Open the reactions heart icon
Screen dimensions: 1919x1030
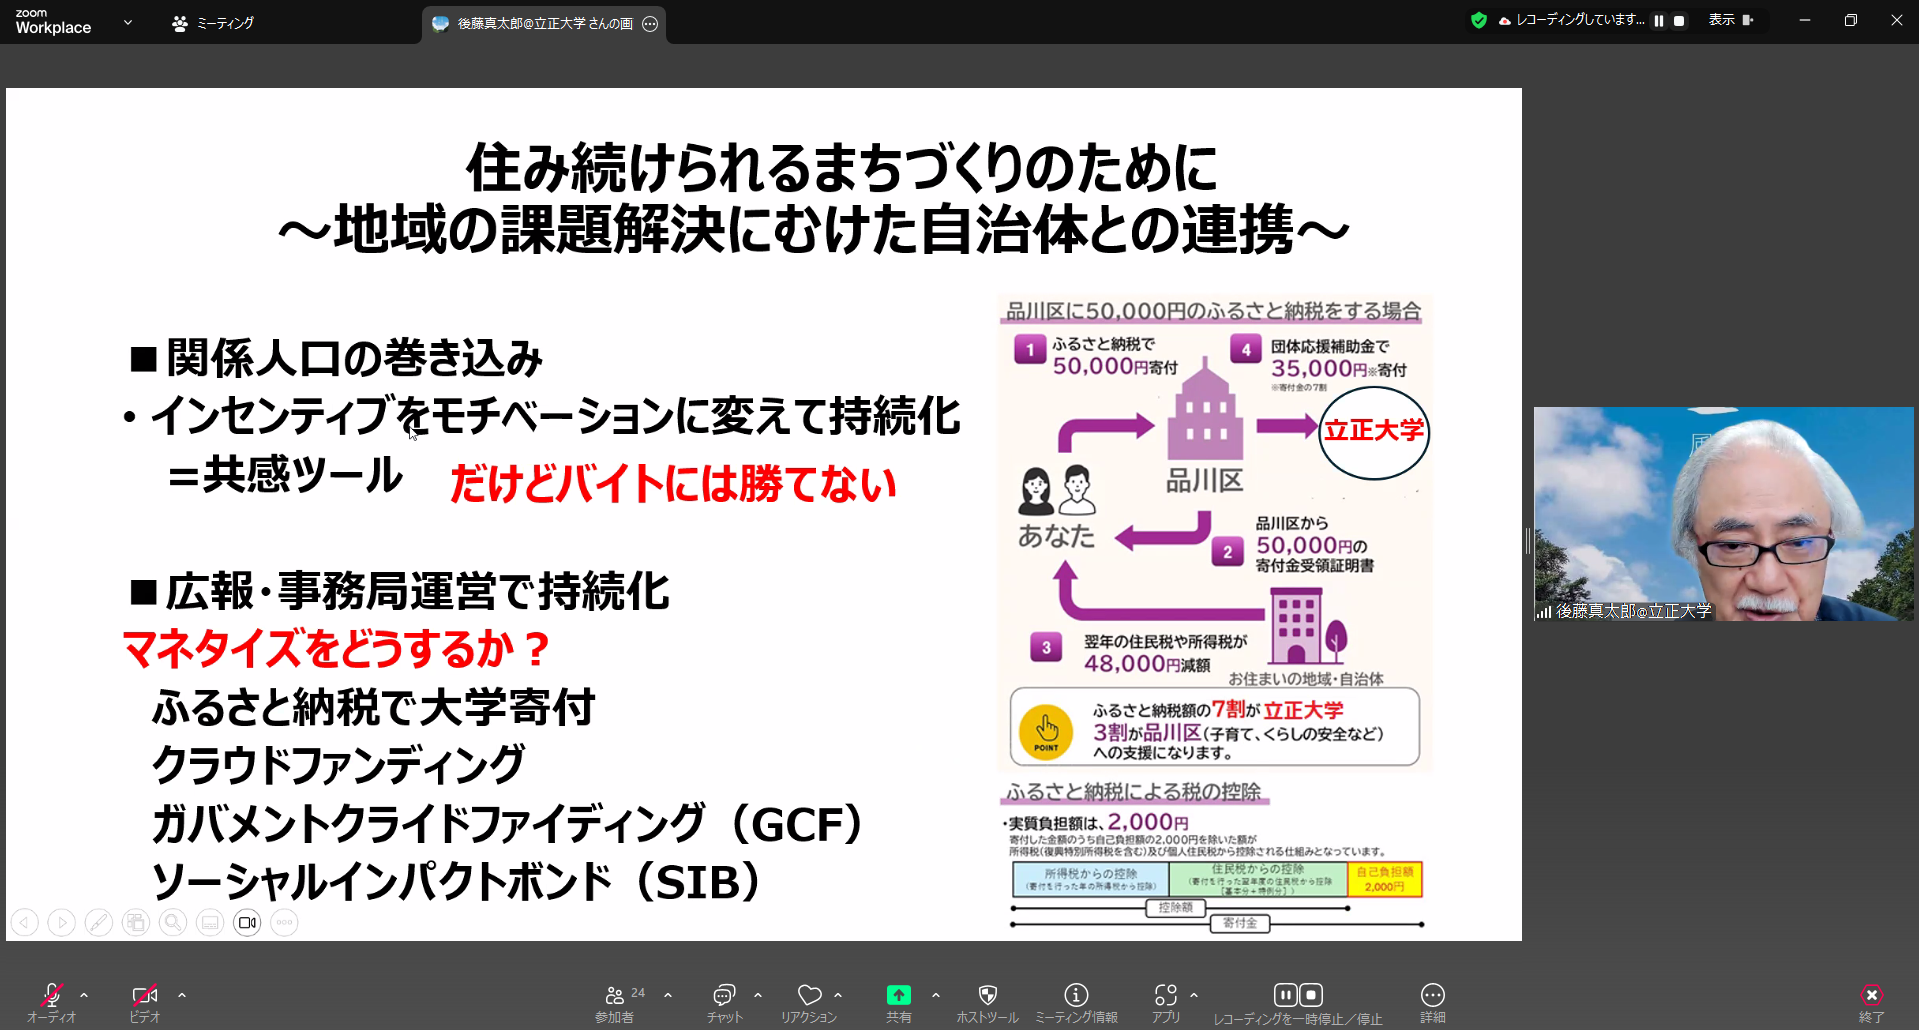point(809,1001)
